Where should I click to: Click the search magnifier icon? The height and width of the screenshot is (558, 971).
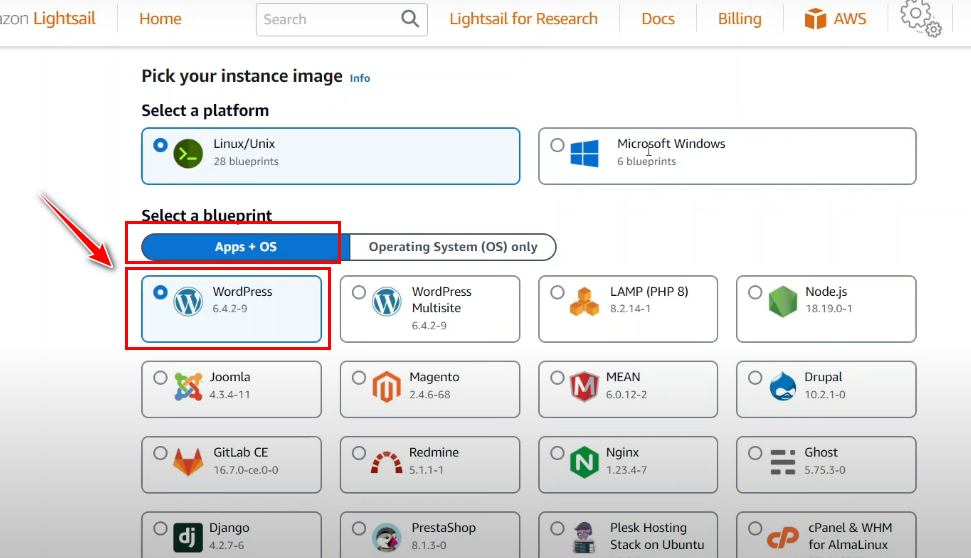410,19
